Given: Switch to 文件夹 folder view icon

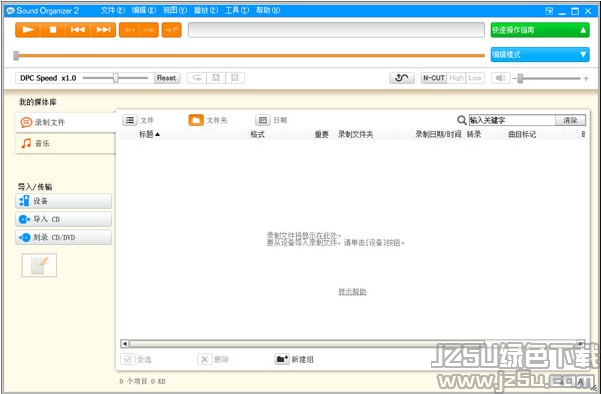Looking at the screenshot, I should coord(196,120).
